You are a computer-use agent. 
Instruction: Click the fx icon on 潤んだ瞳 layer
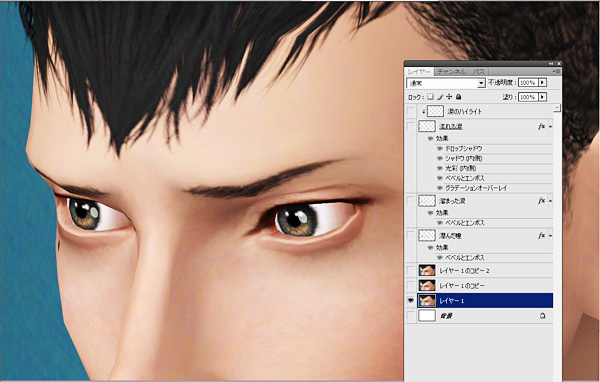541,235
